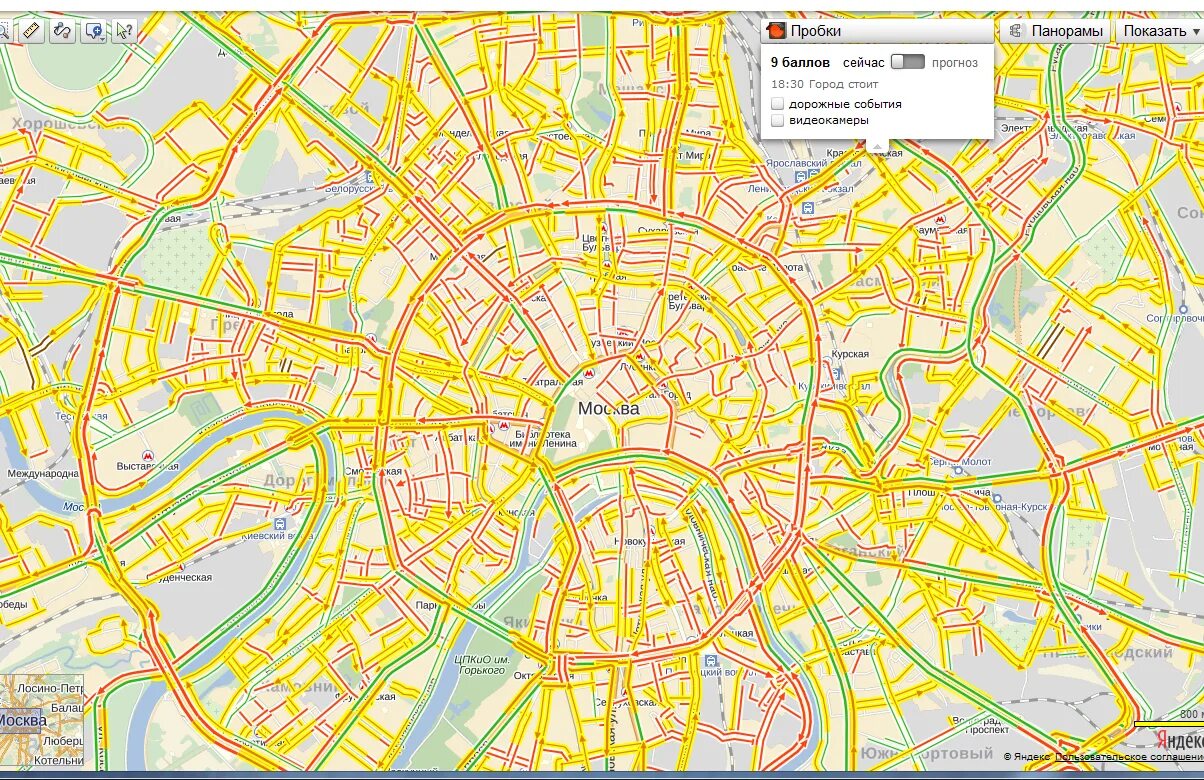Click the Москва box in minimap
Screen dimensions: 1204x780
[22, 720]
